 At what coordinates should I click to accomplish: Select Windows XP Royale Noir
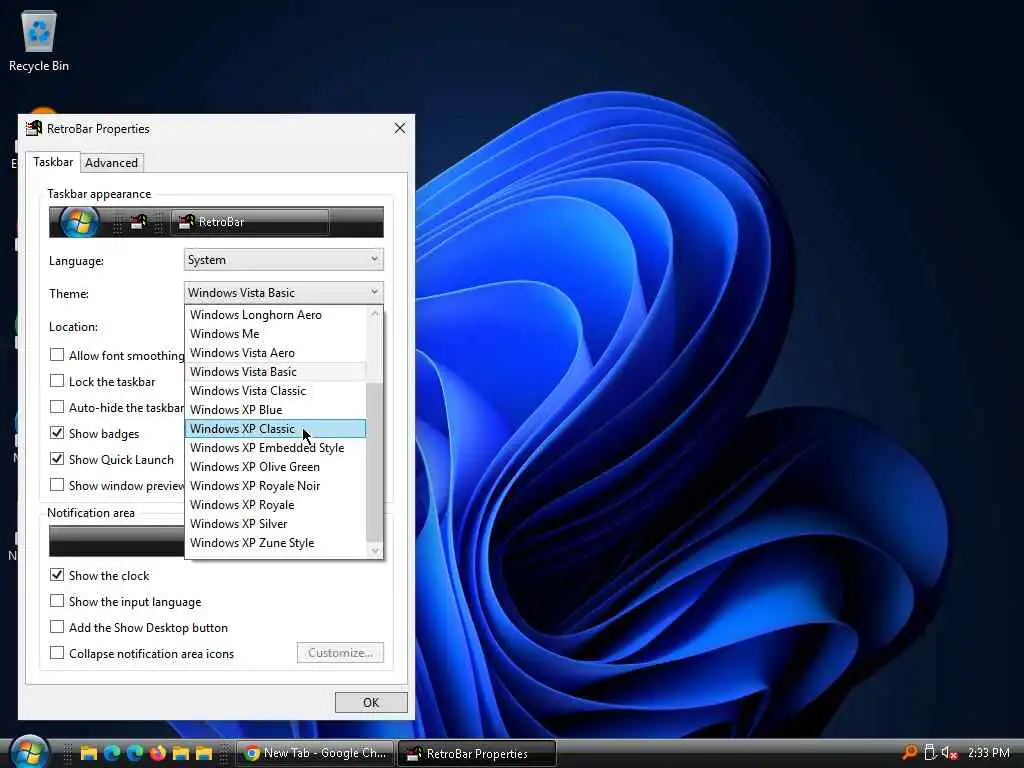(x=275, y=485)
